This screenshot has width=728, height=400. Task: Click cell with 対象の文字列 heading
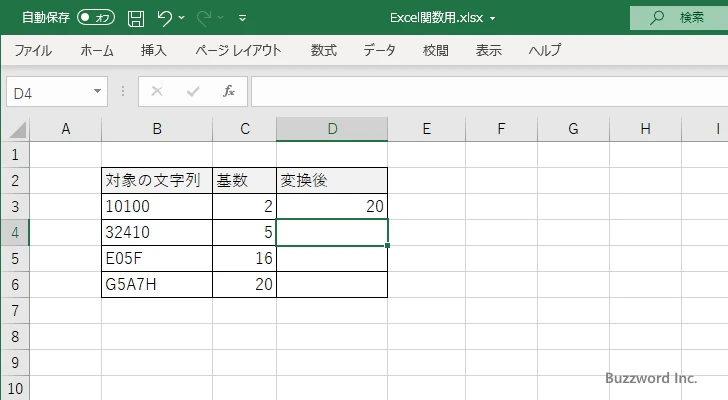(157, 181)
